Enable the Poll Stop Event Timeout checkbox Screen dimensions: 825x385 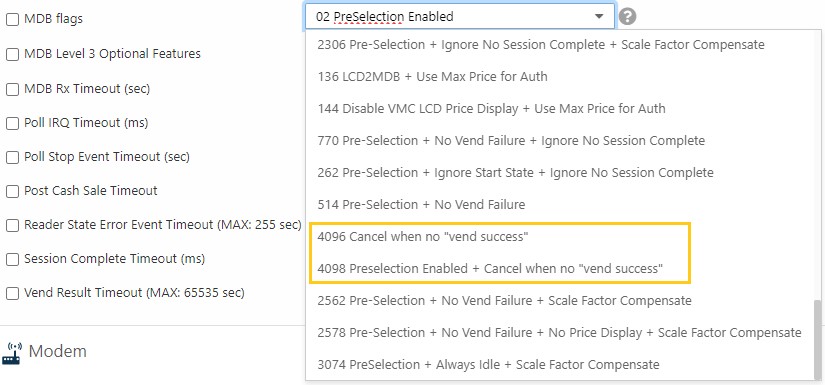(x=12, y=158)
